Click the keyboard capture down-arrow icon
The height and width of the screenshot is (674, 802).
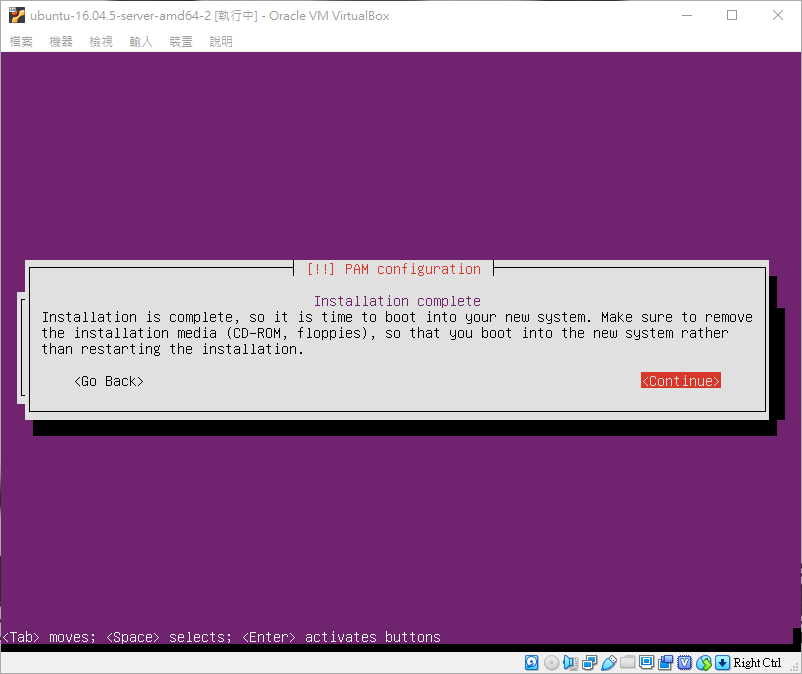pyautogui.click(x=722, y=663)
